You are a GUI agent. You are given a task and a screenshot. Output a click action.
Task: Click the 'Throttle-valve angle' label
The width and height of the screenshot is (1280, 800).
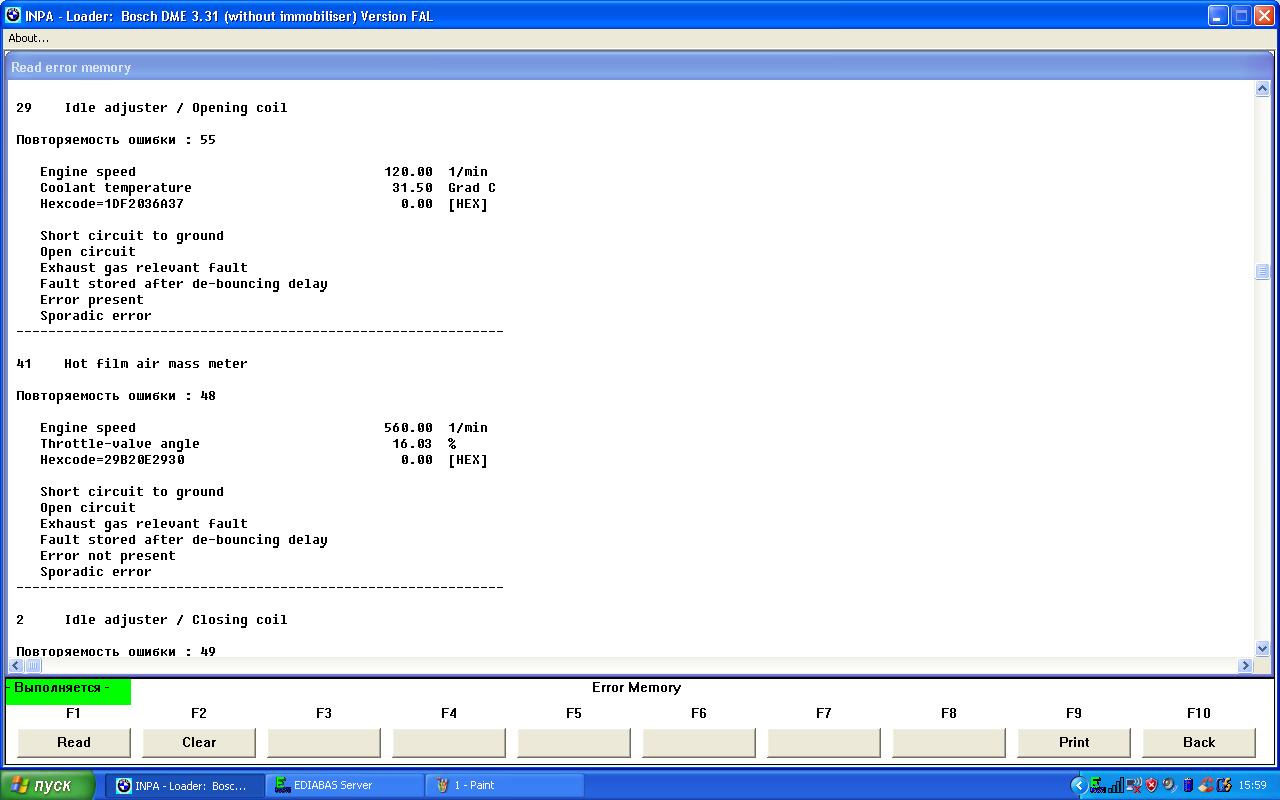click(x=120, y=444)
